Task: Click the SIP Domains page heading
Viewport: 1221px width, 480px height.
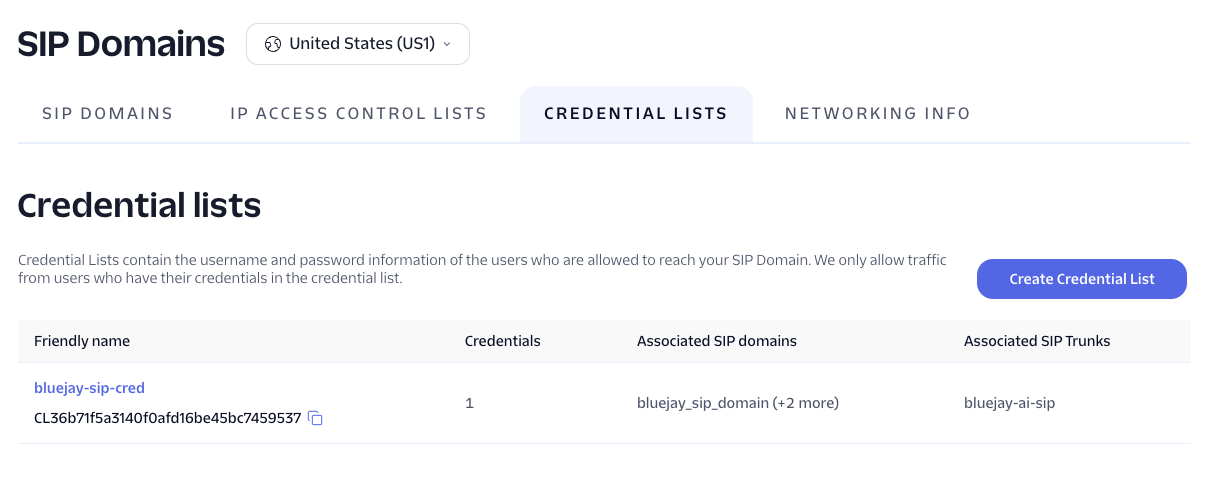Action: [121, 44]
